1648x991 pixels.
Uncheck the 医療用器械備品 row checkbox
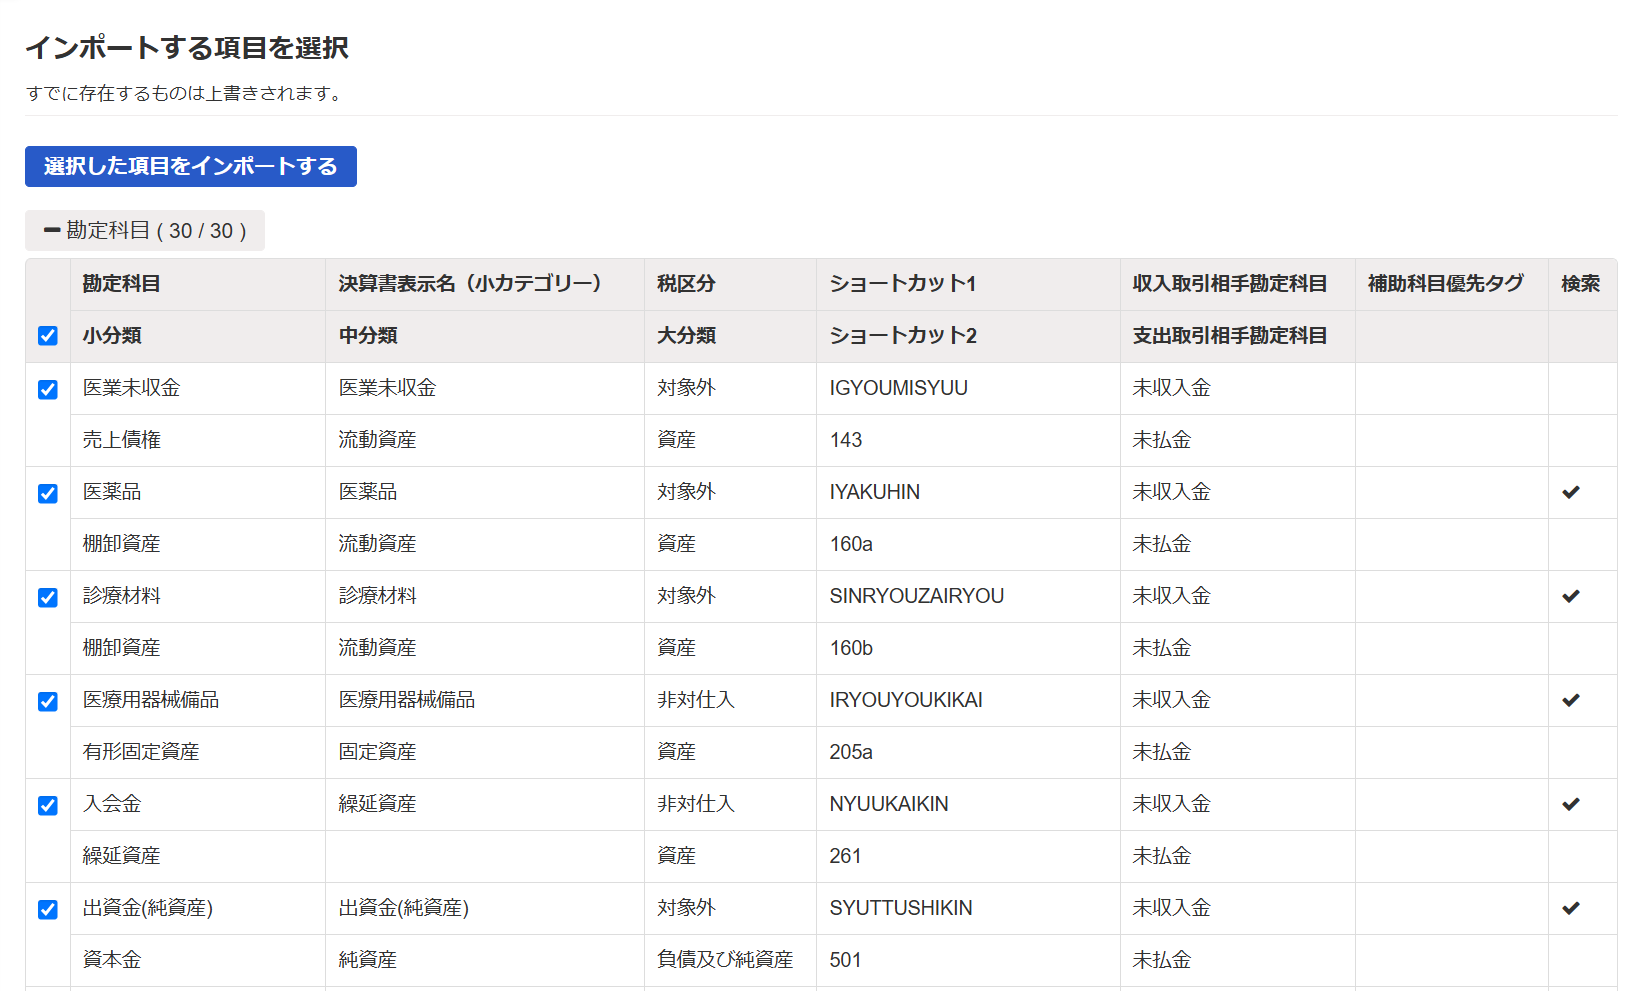(47, 701)
